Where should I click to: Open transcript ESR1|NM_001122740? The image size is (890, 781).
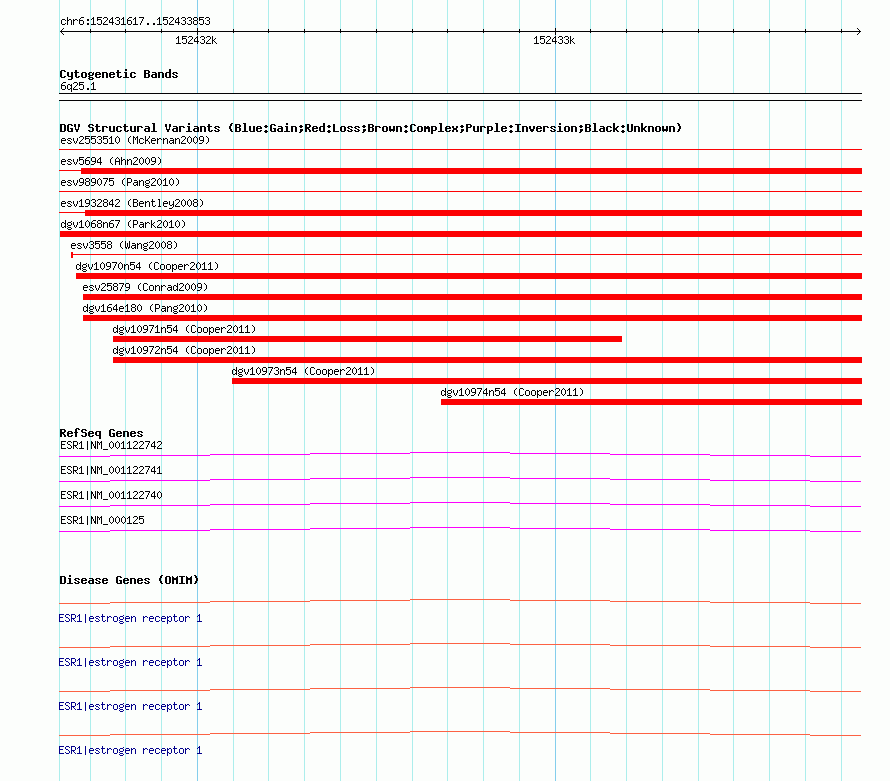111,496
